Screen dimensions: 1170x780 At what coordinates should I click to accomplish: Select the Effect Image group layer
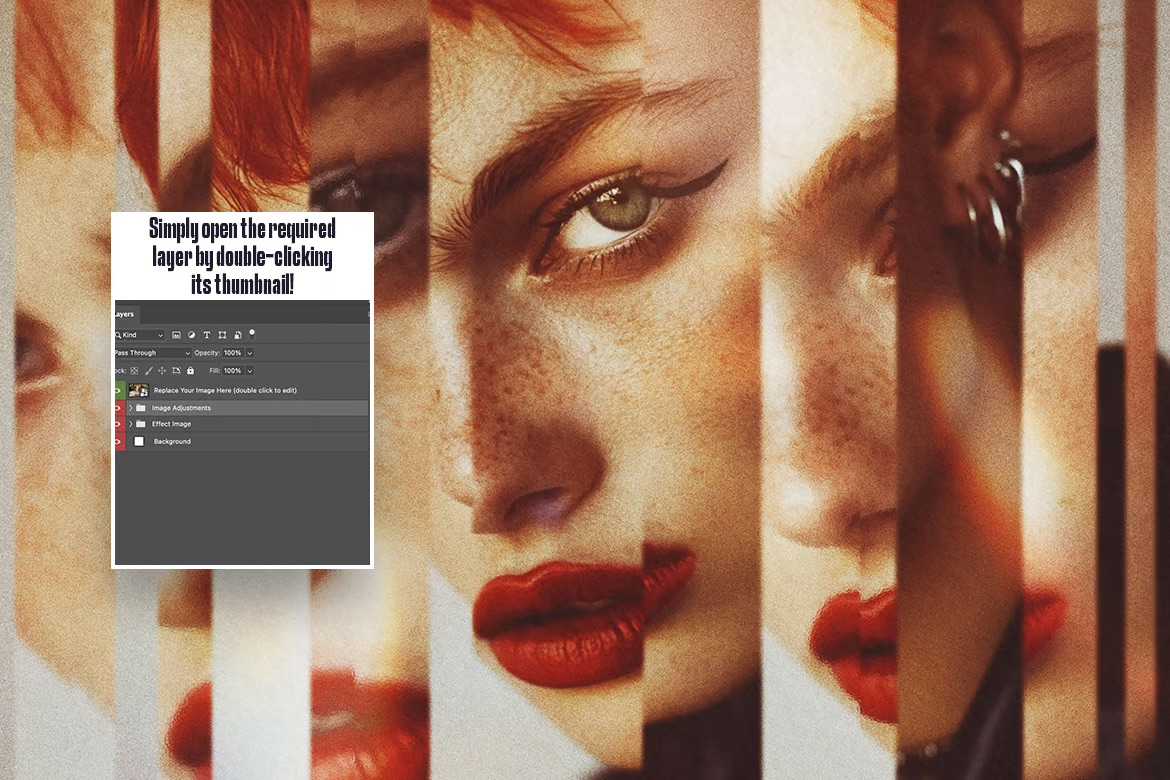point(172,424)
